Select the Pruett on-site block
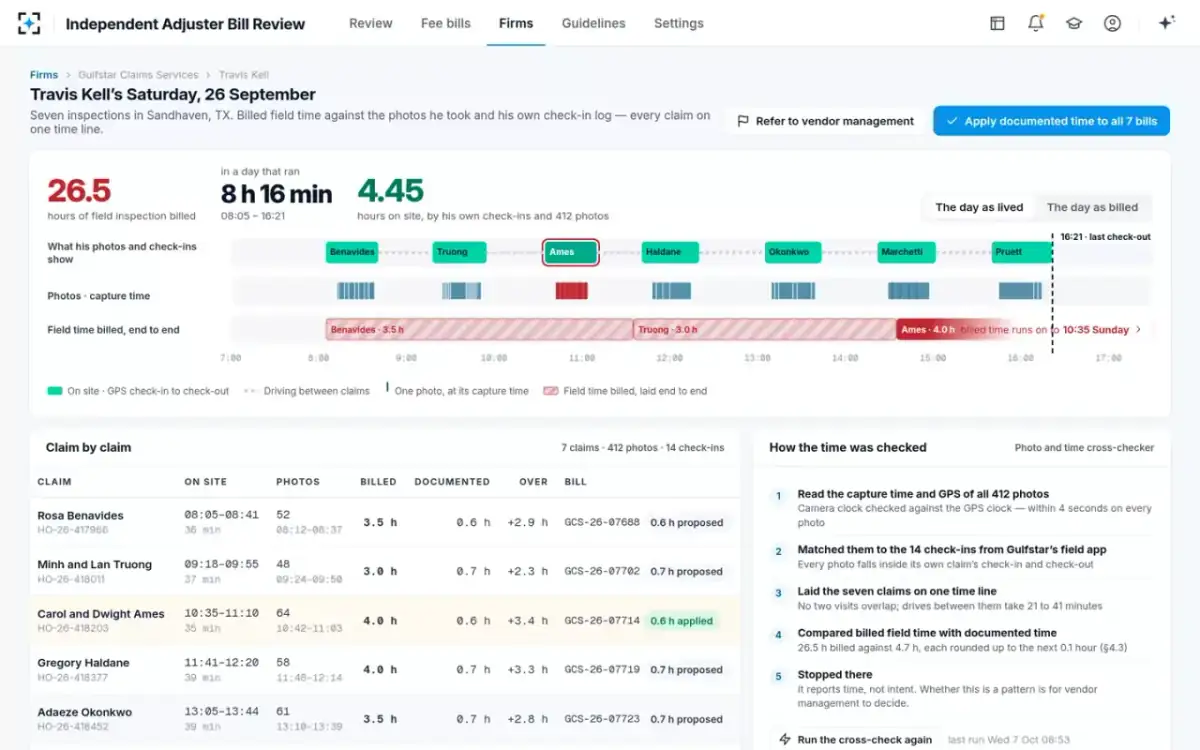The width and height of the screenshot is (1200, 750). click(x=1022, y=252)
